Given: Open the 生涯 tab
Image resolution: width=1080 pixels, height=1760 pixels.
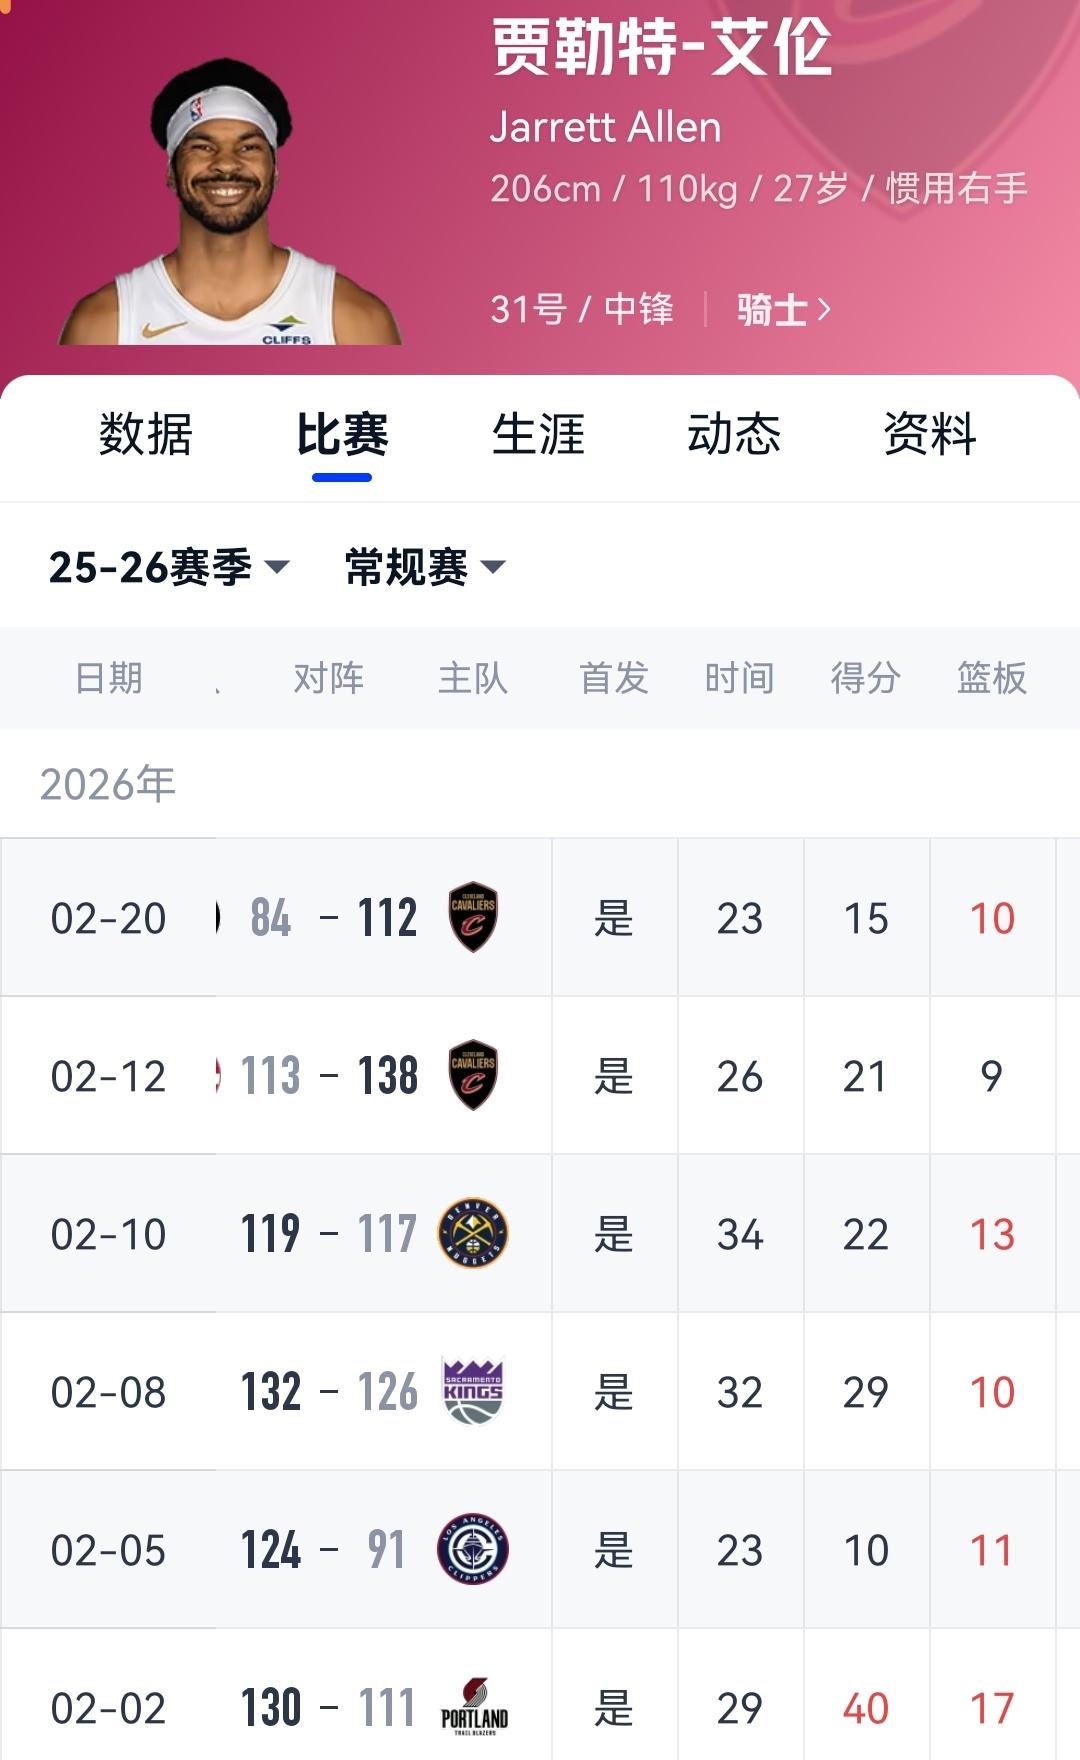Looking at the screenshot, I should [x=540, y=435].
